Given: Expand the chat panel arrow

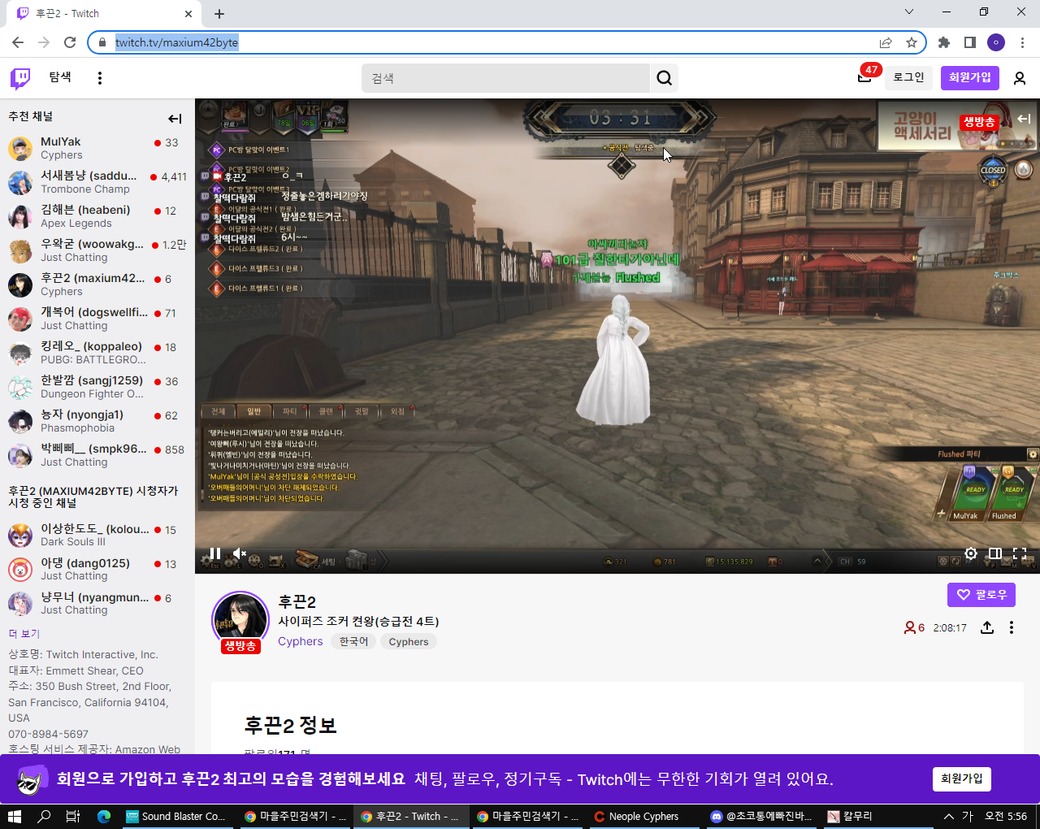Looking at the screenshot, I should tap(1023, 119).
